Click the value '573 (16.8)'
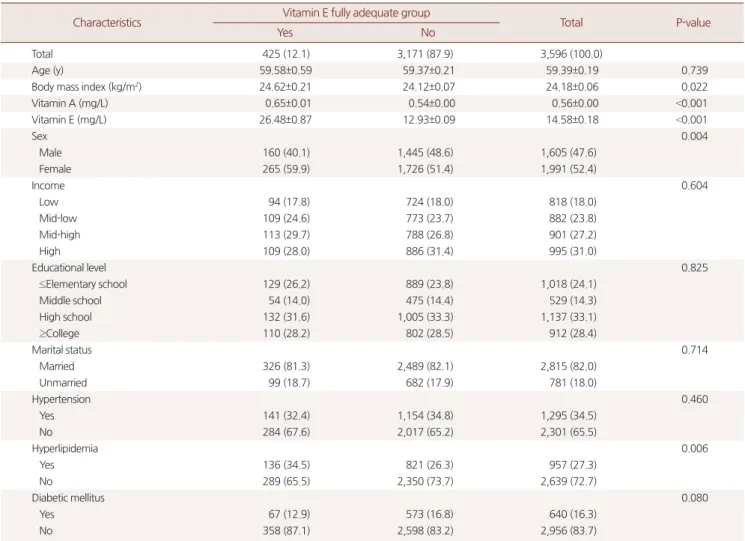This screenshot has width=745, height=541. coord(430,514)
